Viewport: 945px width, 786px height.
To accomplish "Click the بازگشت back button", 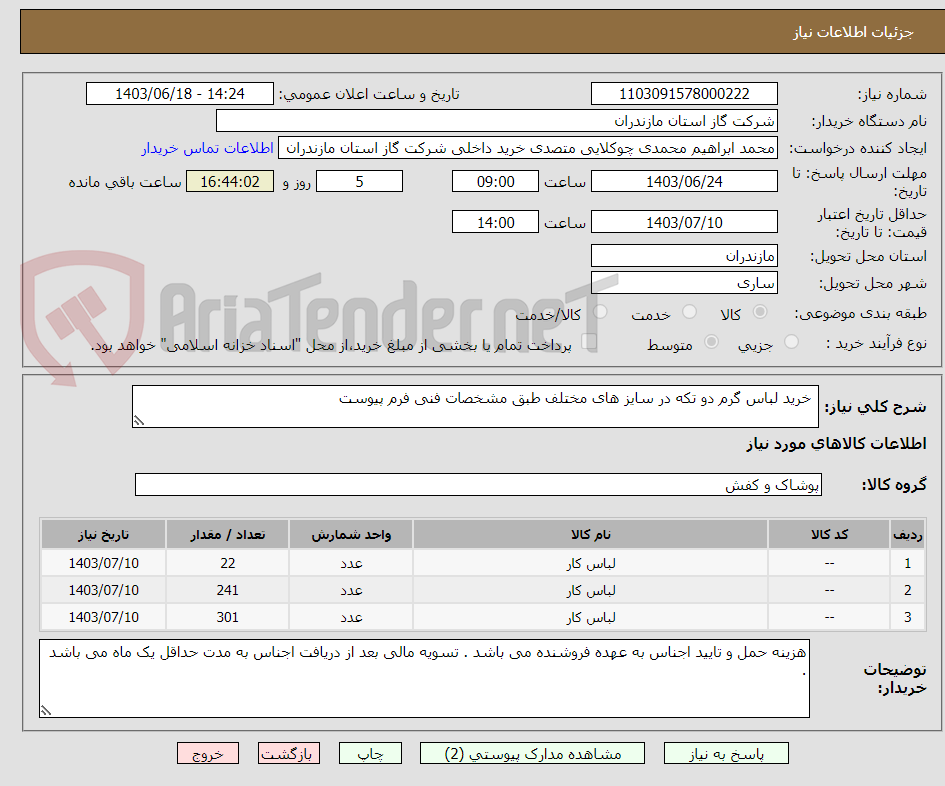I will point(289,753).
